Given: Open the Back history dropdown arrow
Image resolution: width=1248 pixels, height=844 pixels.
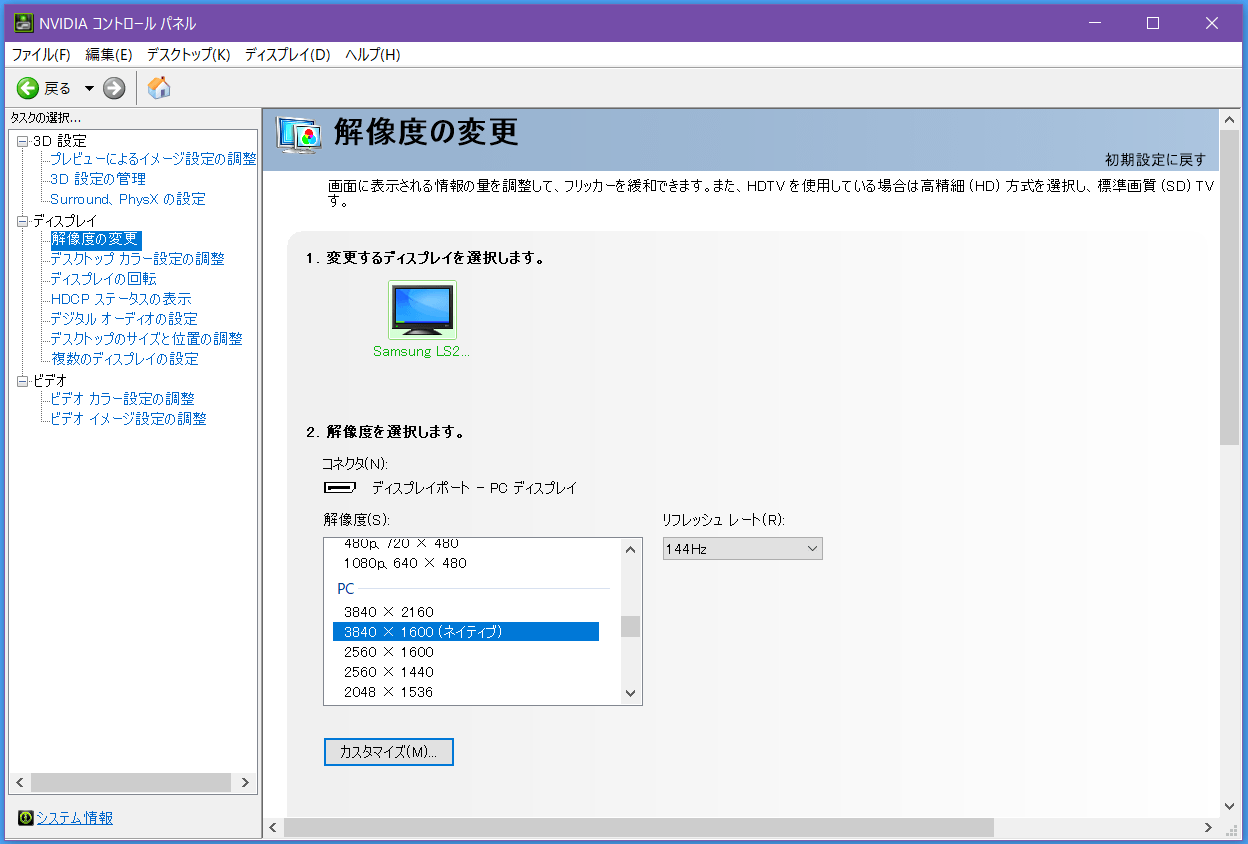Looking at the screenshot, I should tap(89, 88).
